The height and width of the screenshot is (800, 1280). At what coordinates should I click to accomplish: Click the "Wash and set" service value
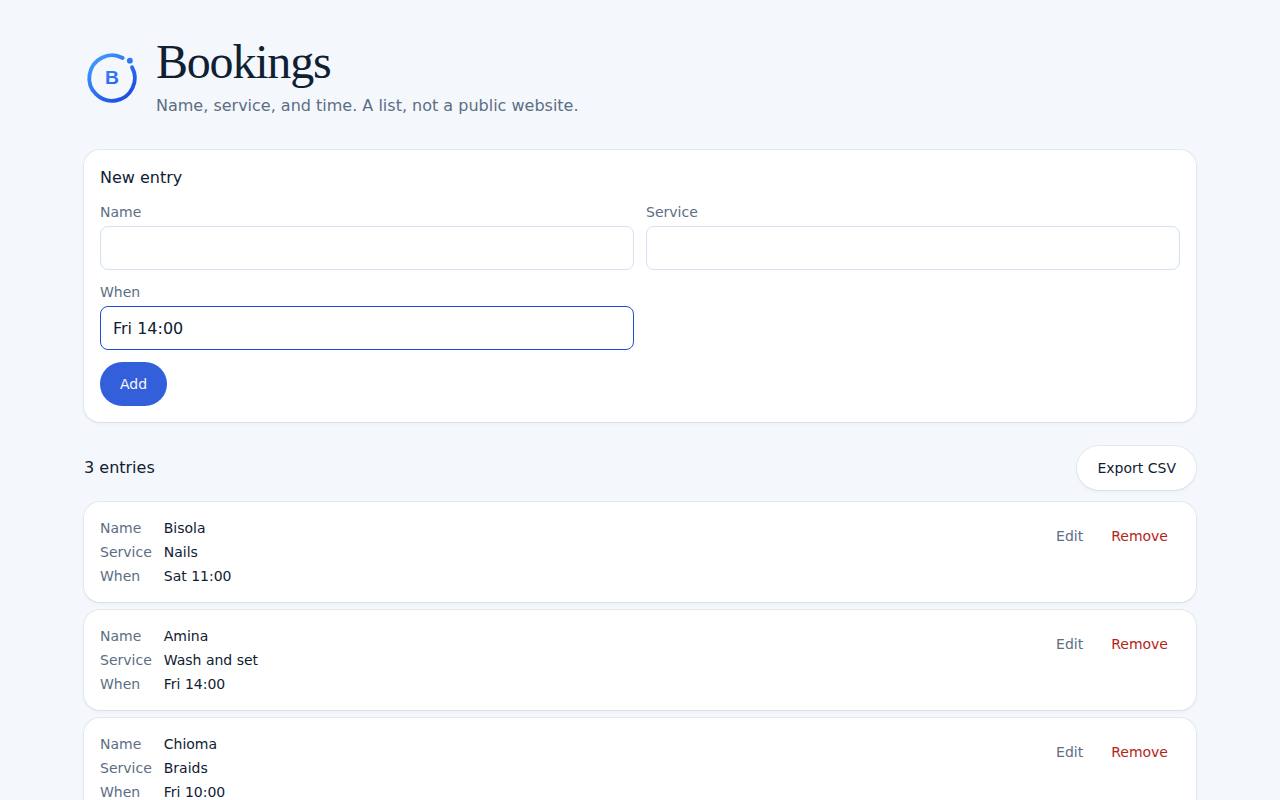[211, 660]
